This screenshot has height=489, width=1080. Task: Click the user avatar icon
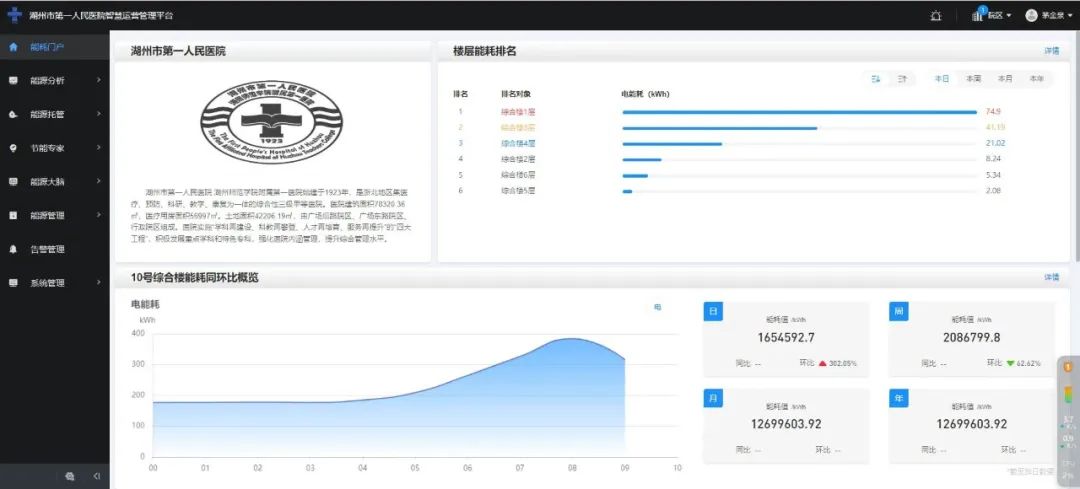click(1031, 15)
